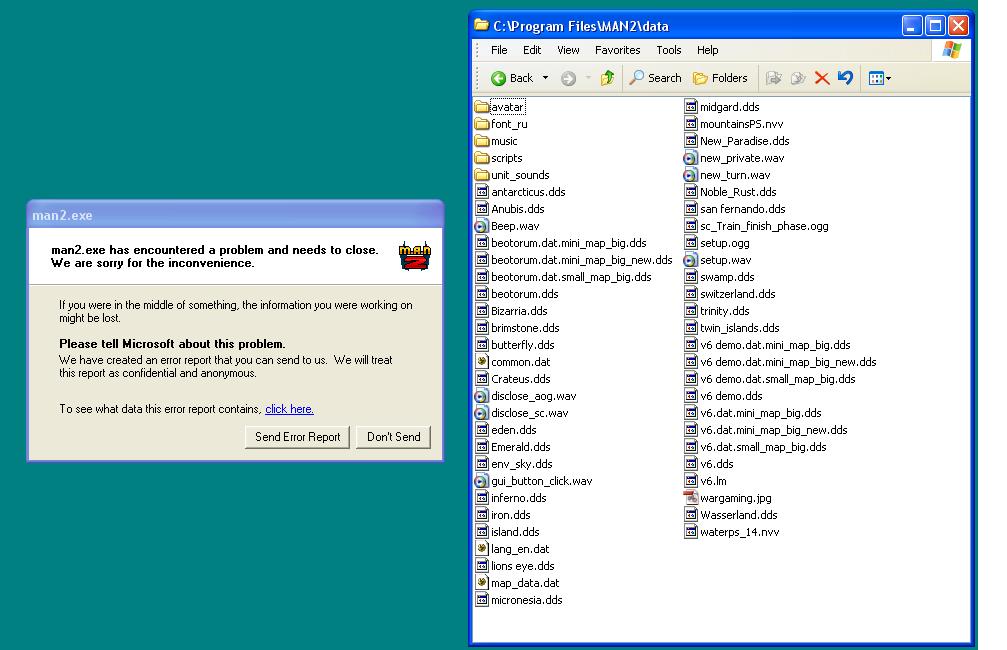
Task: Select setup.wav audio file icon
Action: 690,260
